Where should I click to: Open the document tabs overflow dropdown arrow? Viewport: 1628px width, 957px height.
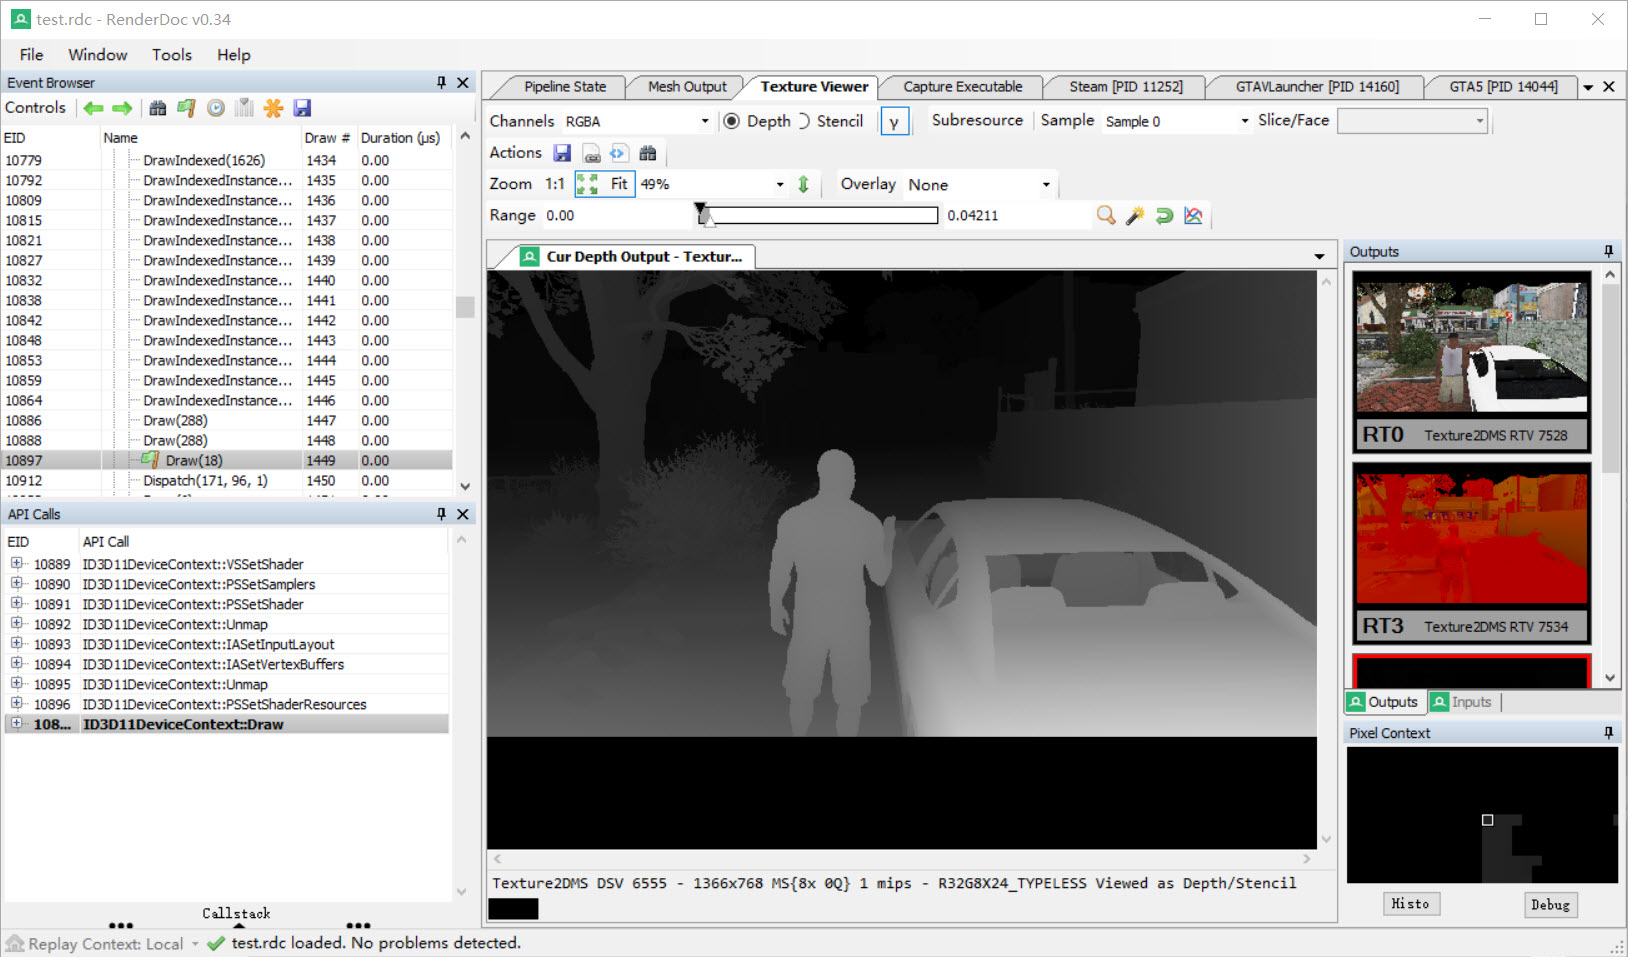pos(1588,88)
